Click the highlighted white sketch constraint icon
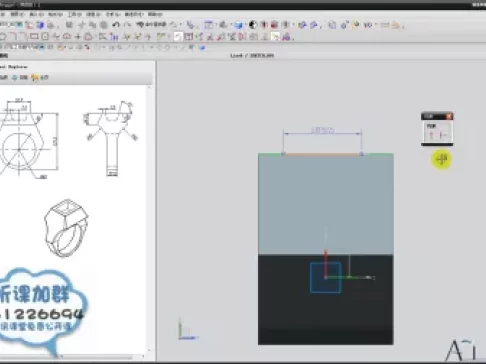Image resolution: width=486 pixels, height=364 pixels. click(178, 37)
